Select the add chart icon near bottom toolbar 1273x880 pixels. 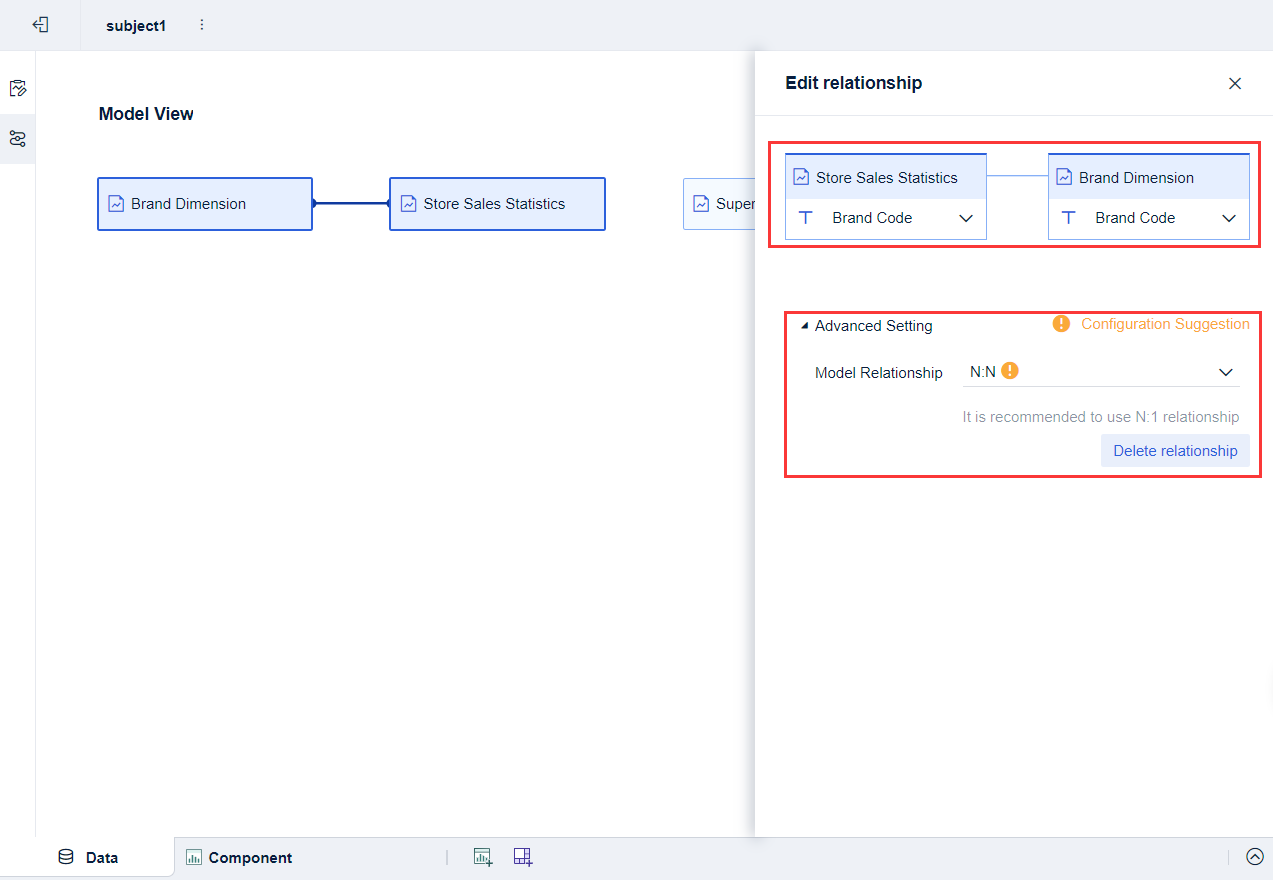[x=483, y=857]
